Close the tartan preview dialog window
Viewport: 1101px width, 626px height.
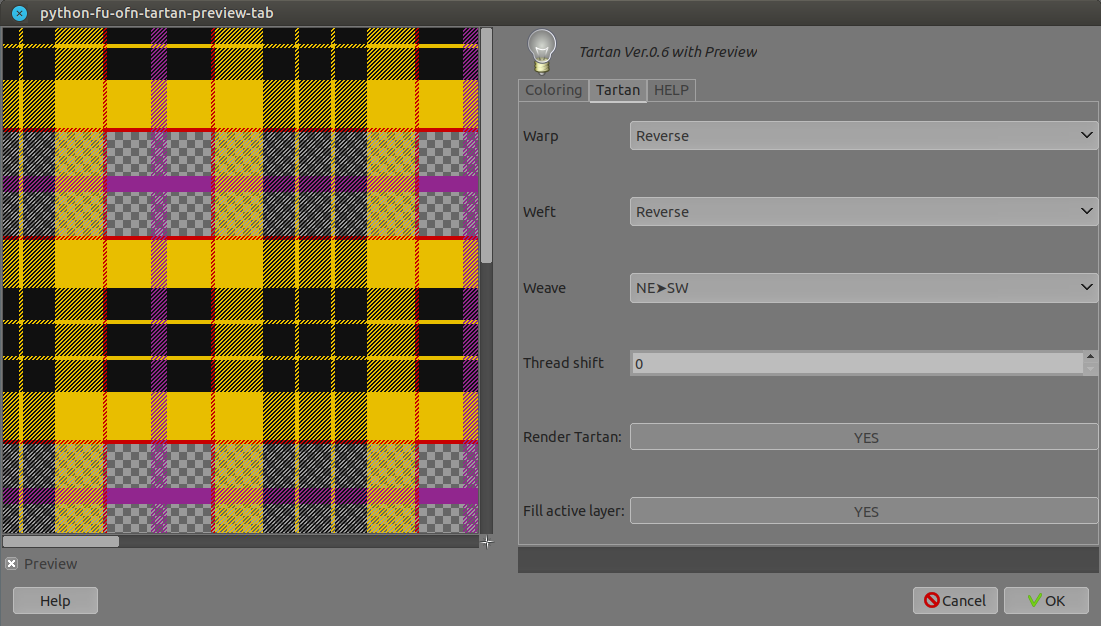pos(20,13)
